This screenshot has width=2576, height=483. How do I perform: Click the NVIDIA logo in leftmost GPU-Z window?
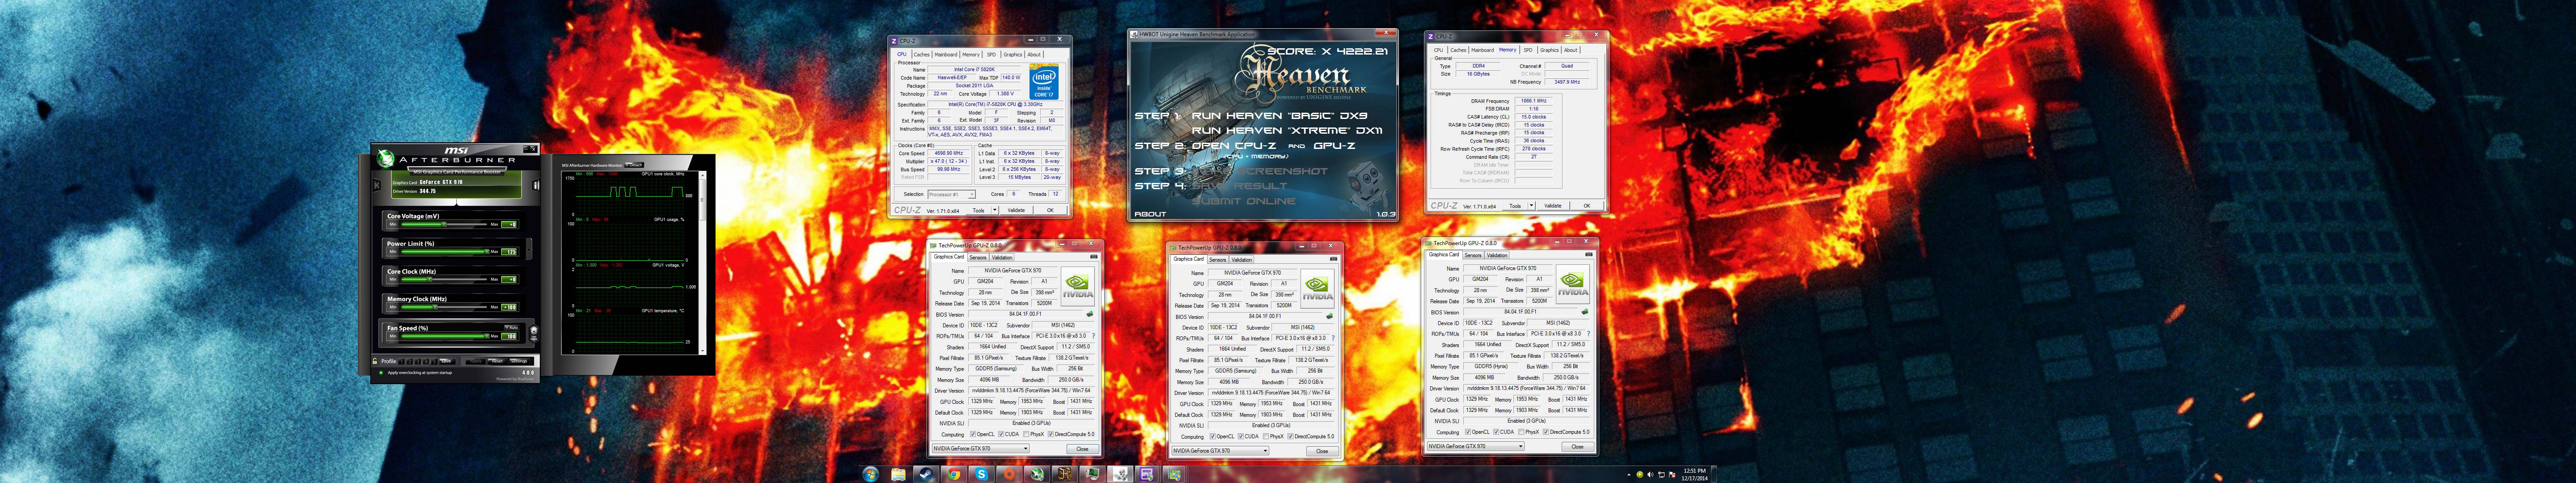point(1078,287)
